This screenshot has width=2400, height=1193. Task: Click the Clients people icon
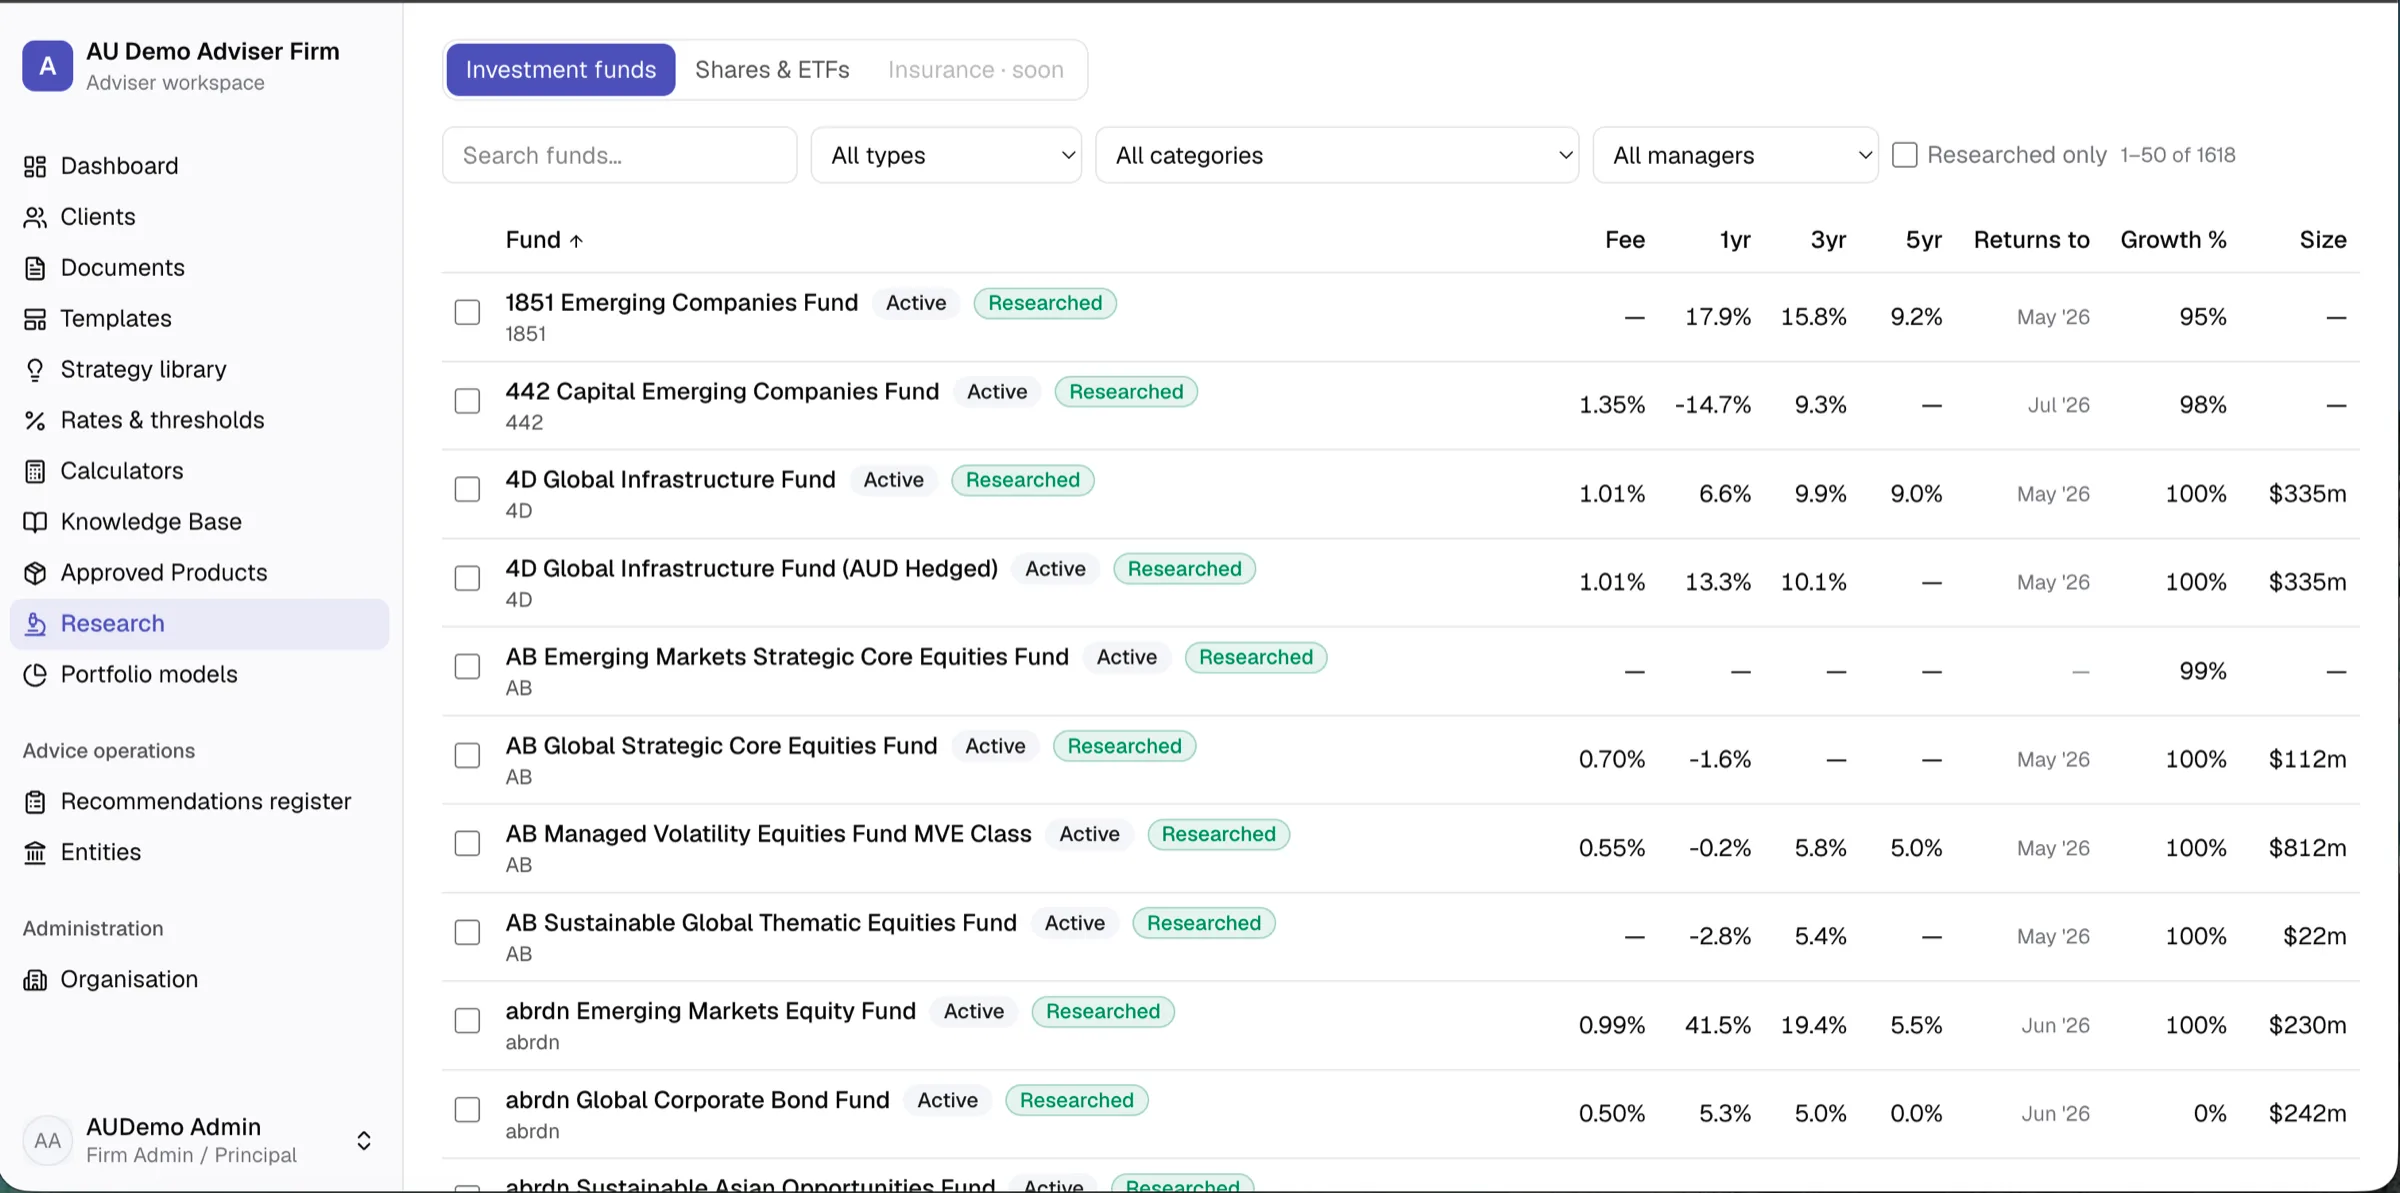pos(35,217)
